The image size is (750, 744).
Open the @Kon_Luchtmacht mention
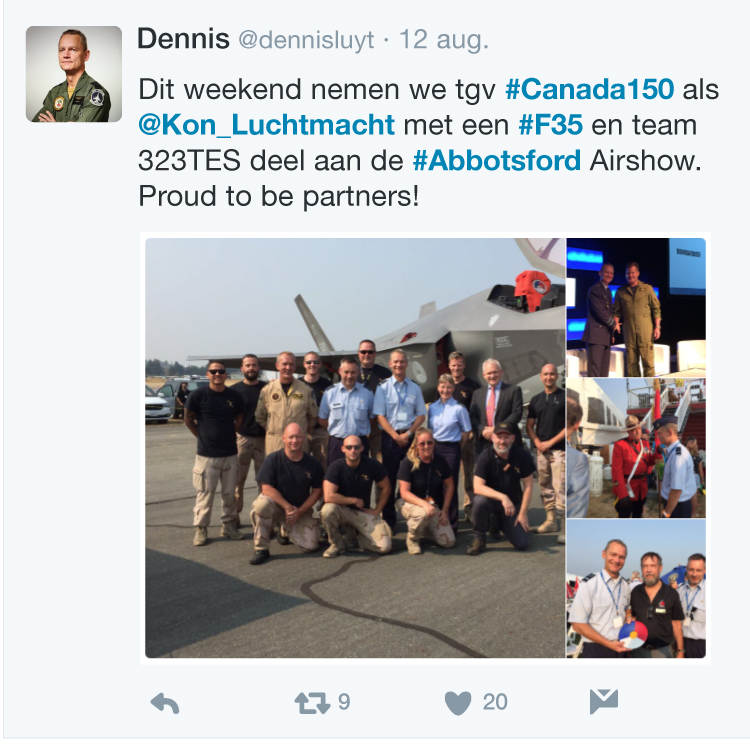pos(266,125)
